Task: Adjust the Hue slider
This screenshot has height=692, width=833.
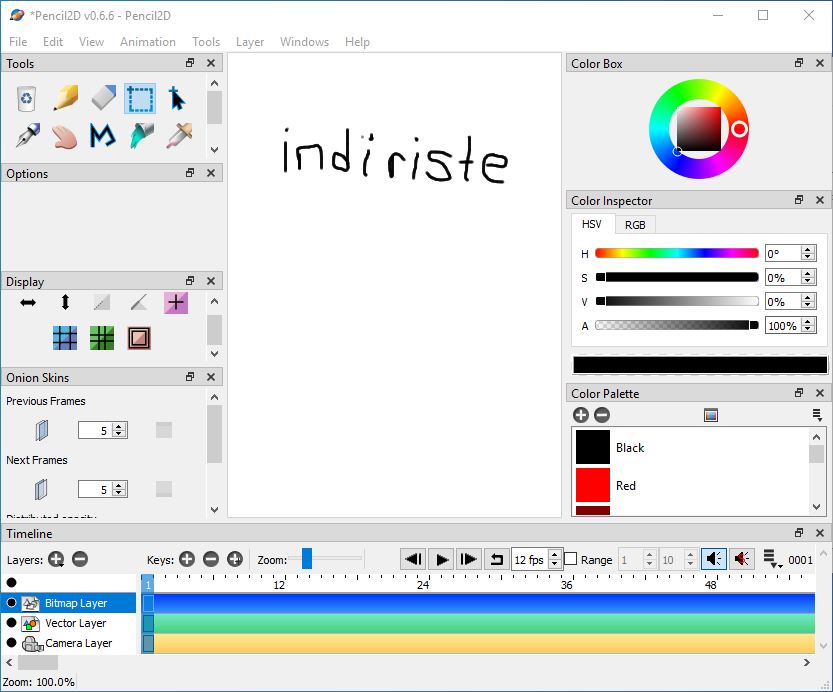Action: (676, 253)
